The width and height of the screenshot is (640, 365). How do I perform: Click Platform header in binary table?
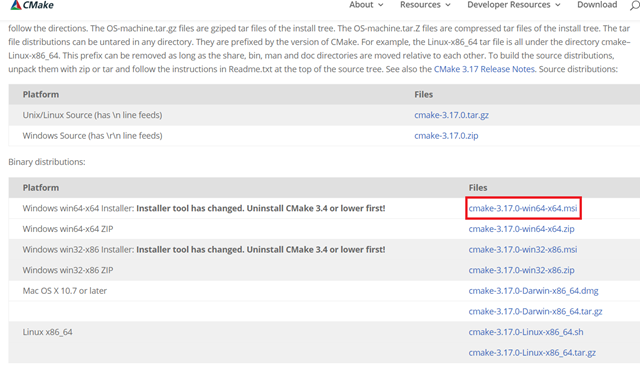pos(41,188)
